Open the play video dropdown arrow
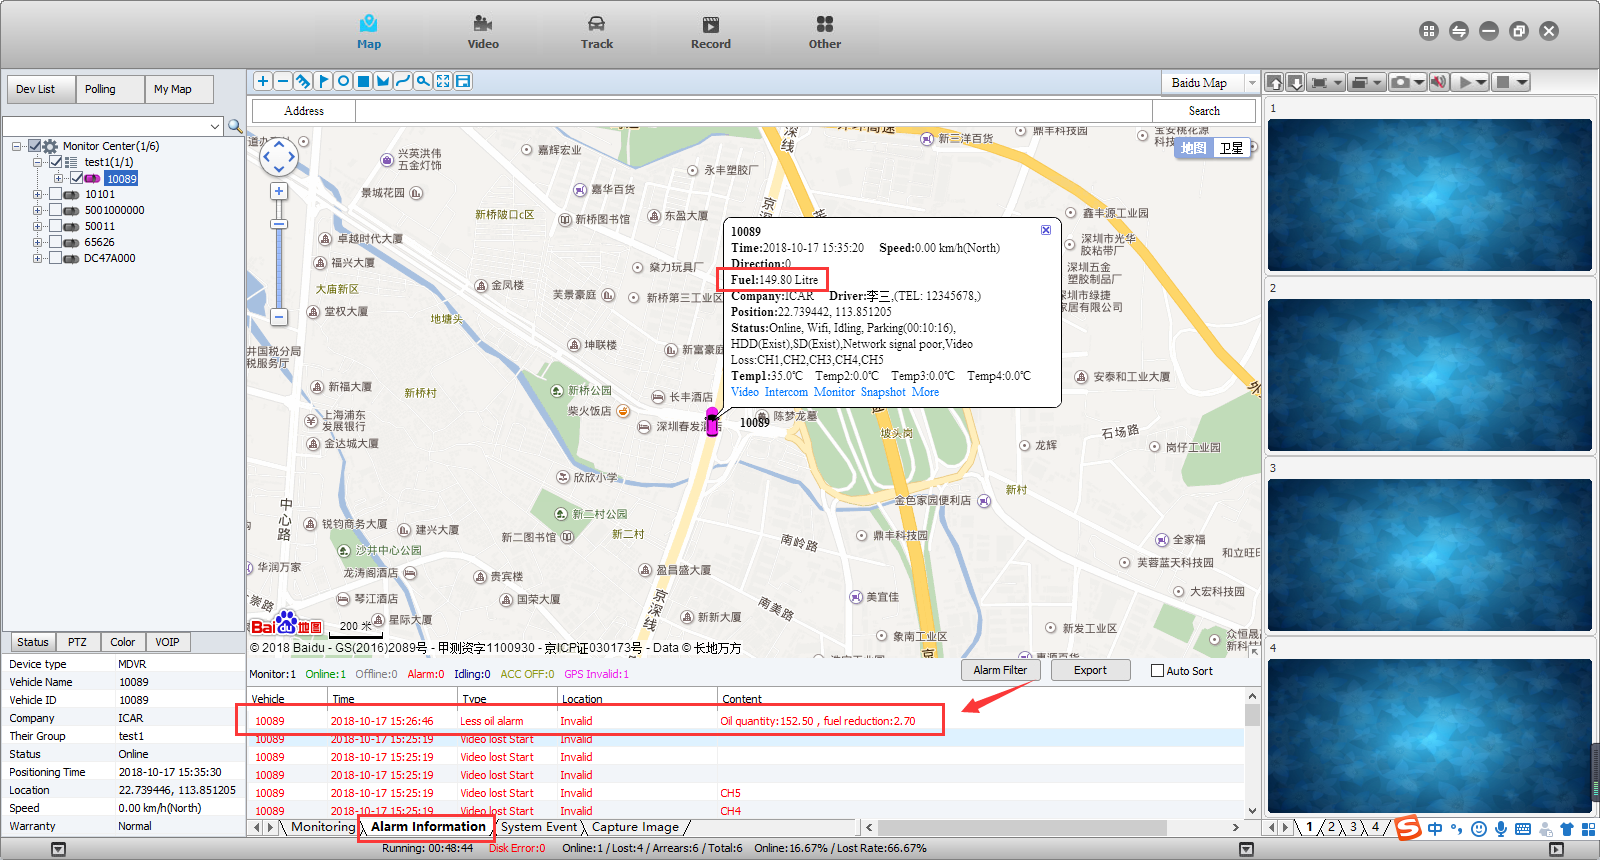 (1482, 82)
